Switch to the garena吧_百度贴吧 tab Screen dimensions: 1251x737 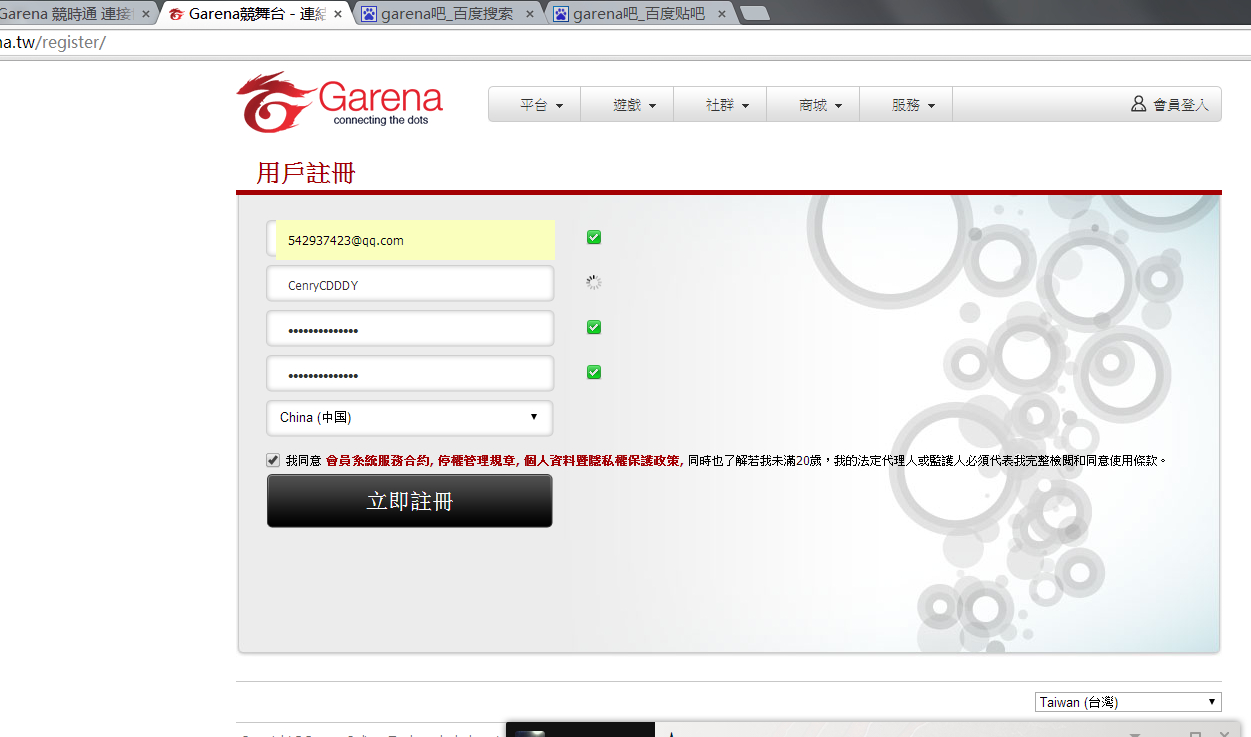(638, 14)
